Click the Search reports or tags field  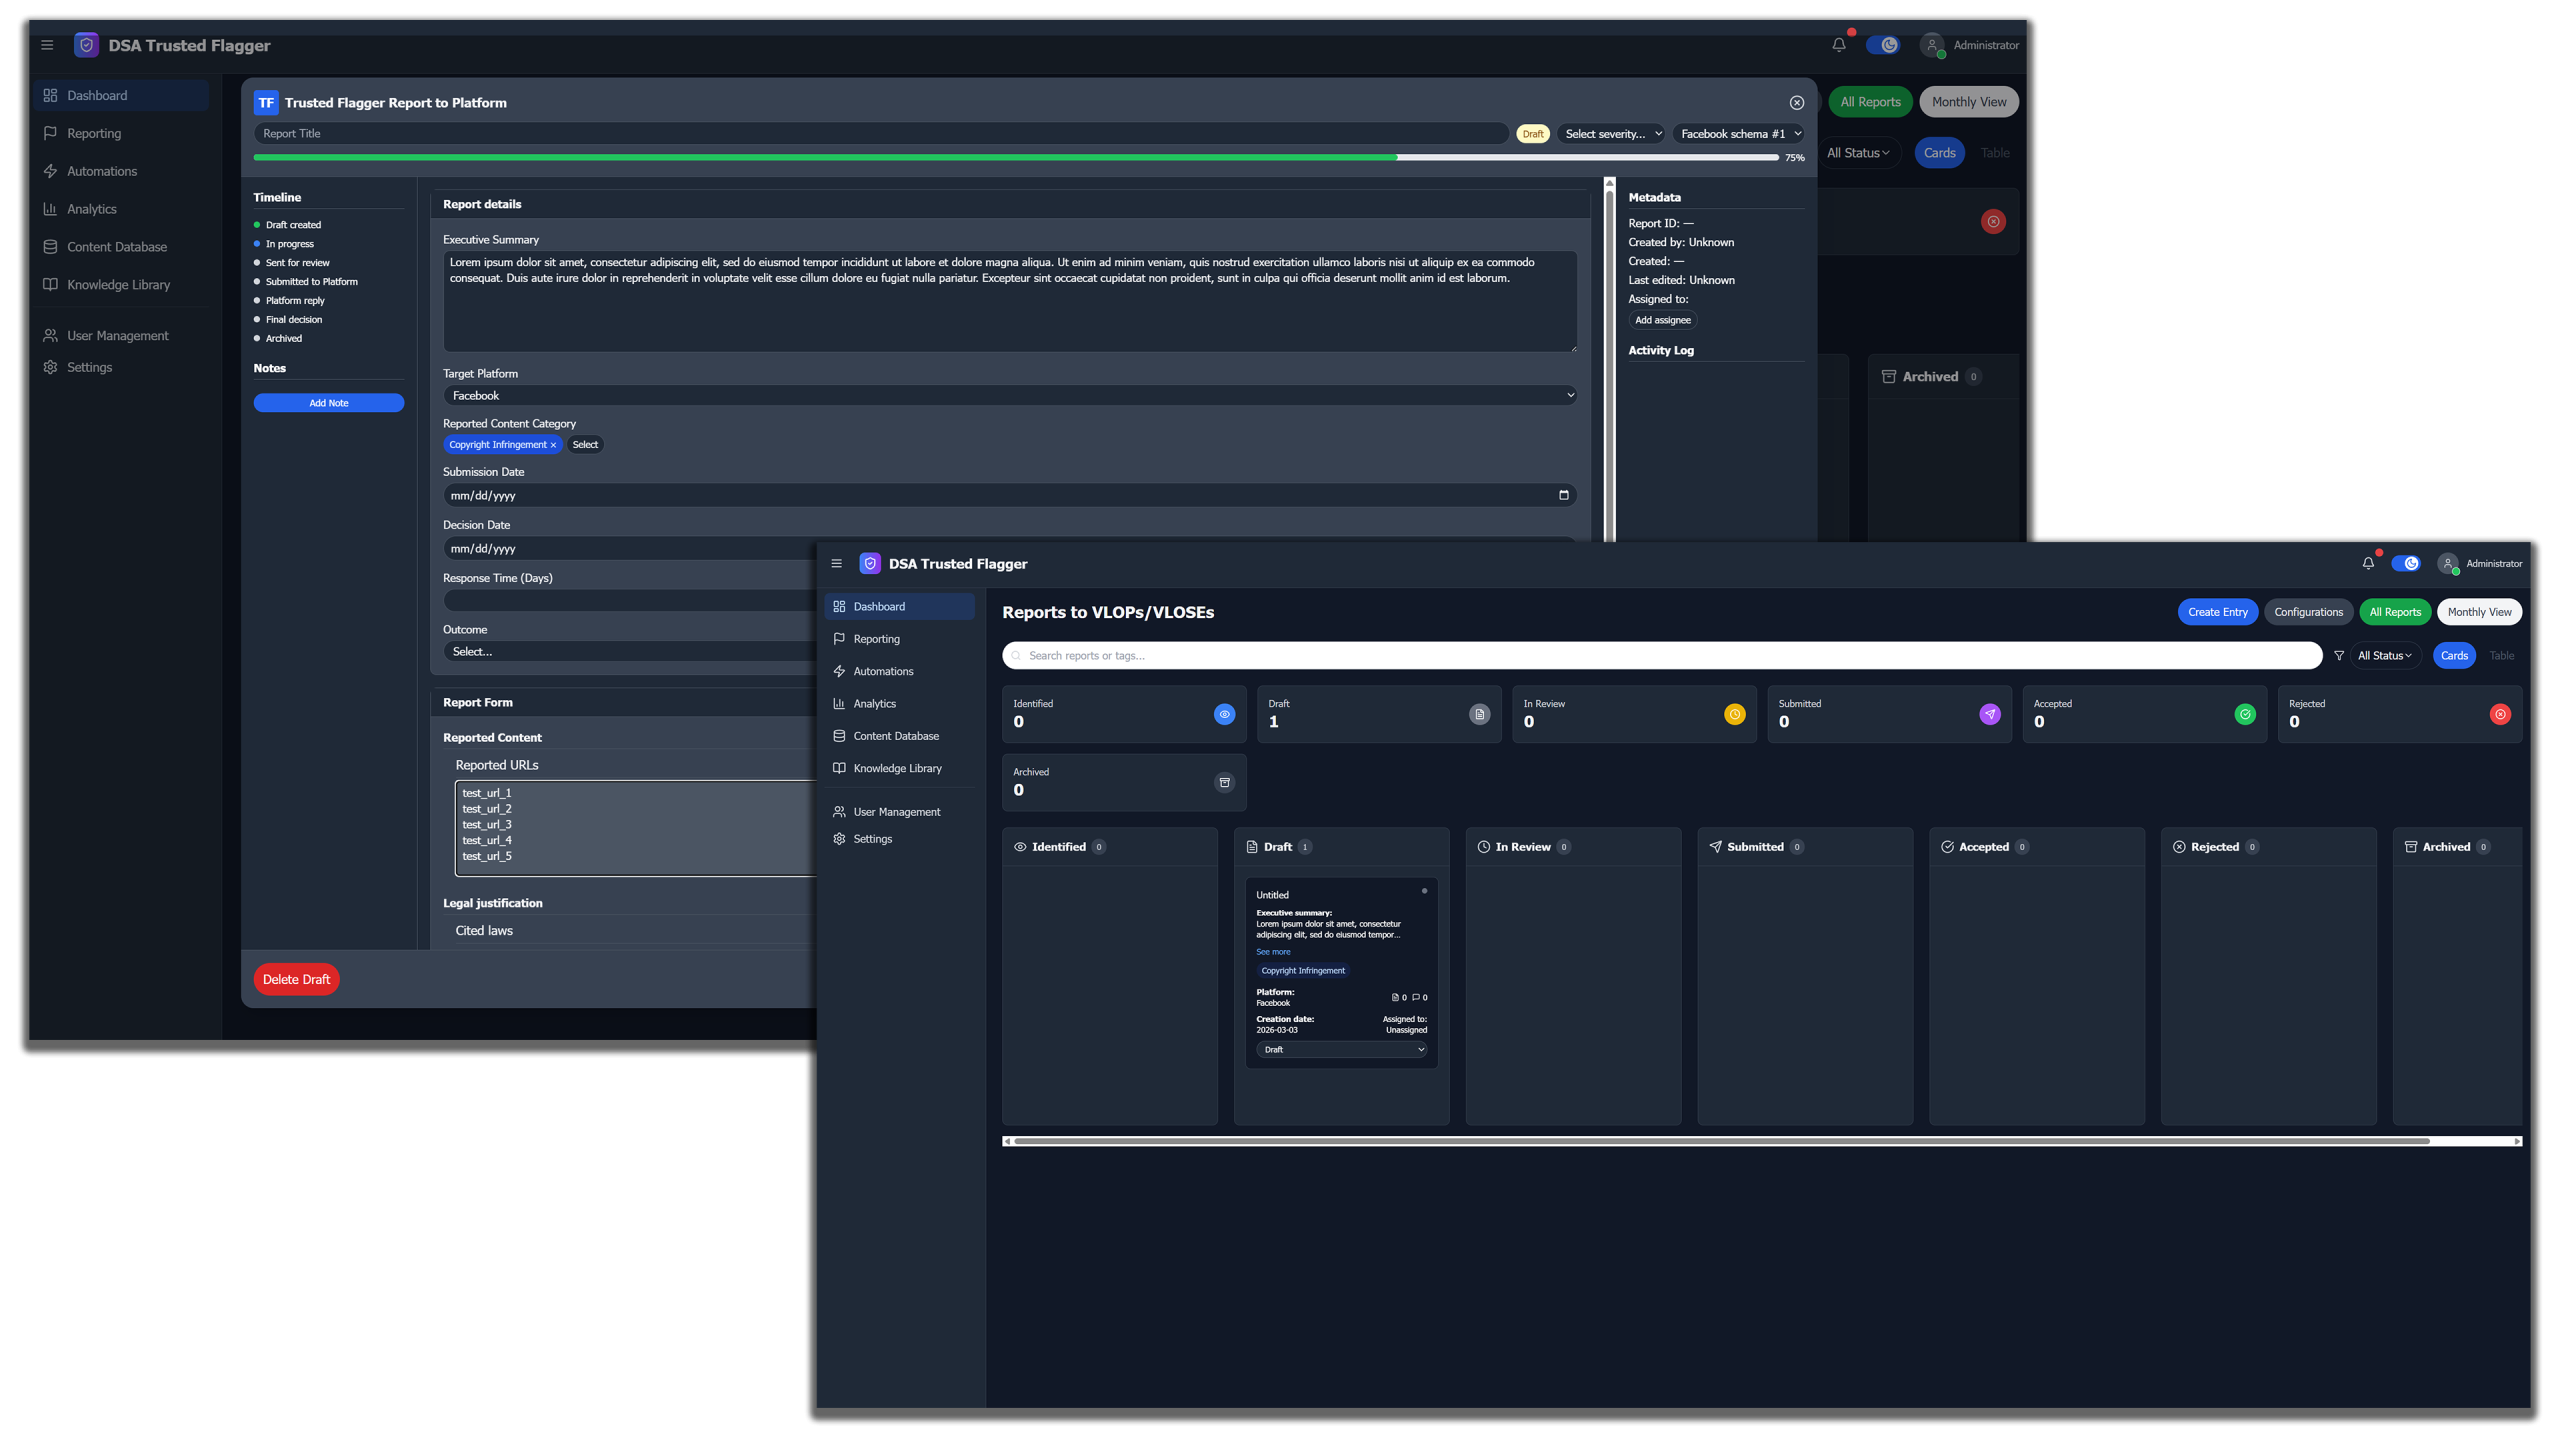point(1660,656)
